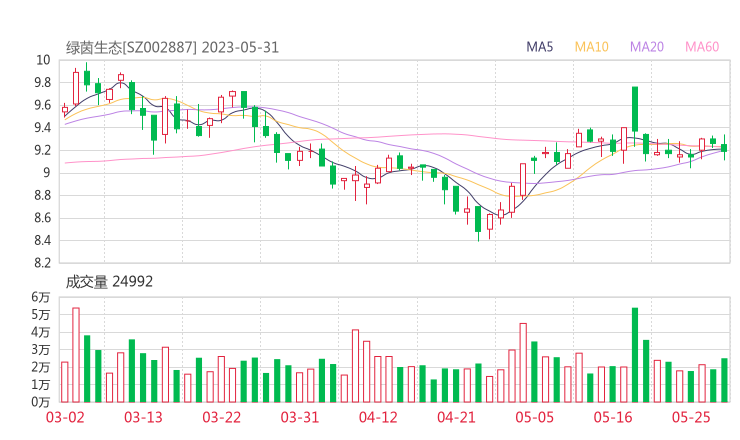This screenshot has width=740, height=440.
Task: Click the 9.4 price axis label
Action: coord(42,127)
